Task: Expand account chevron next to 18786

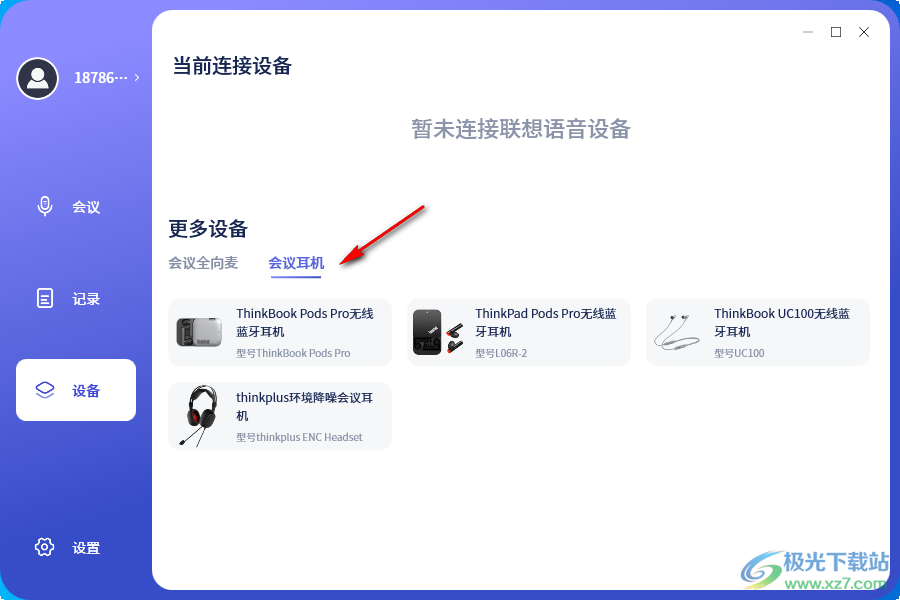Action: [137, 77]
